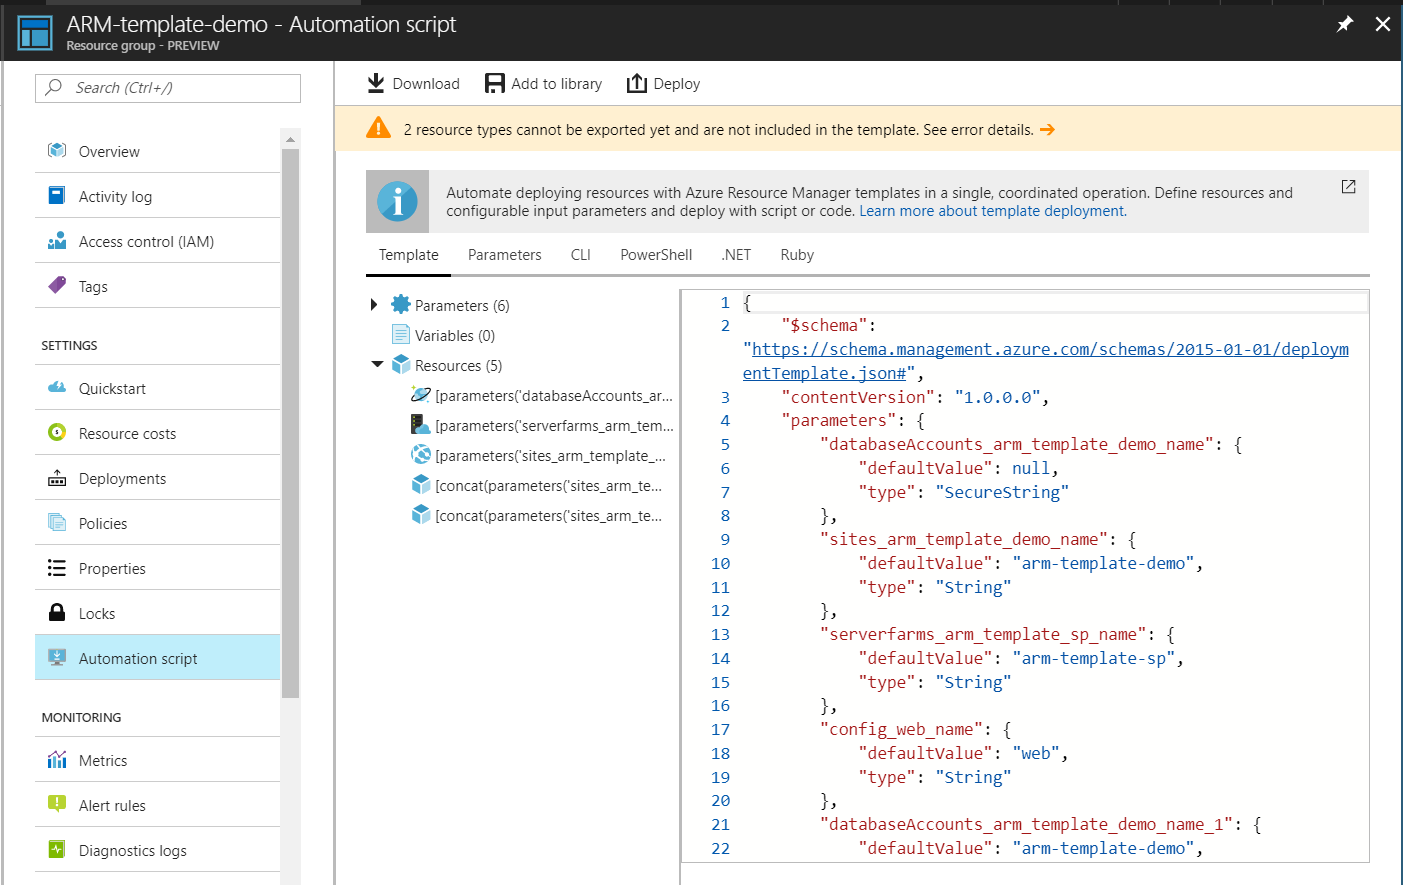Select the Add to library icon

(x=495, y=83)
